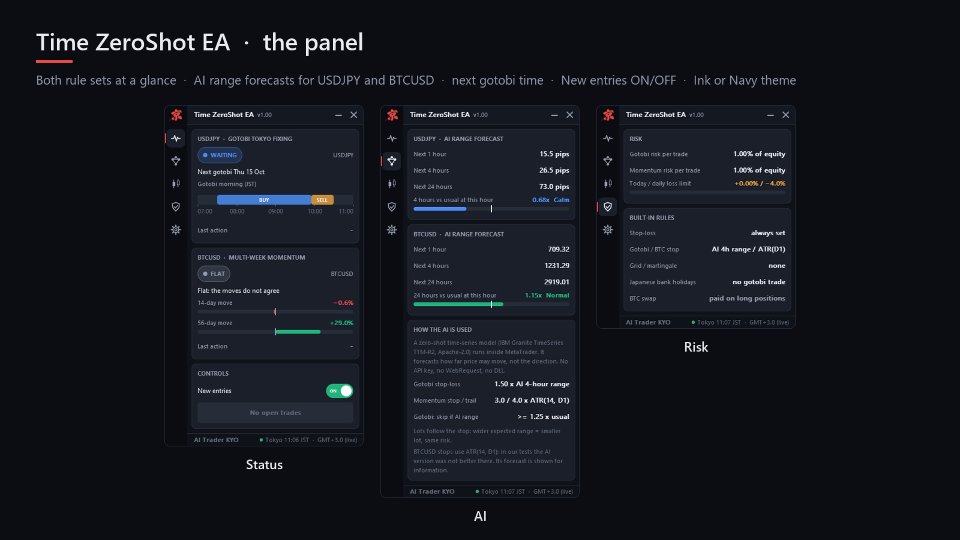
Task: Click the 14-day move indicator bar
Action: coord(276,312)
